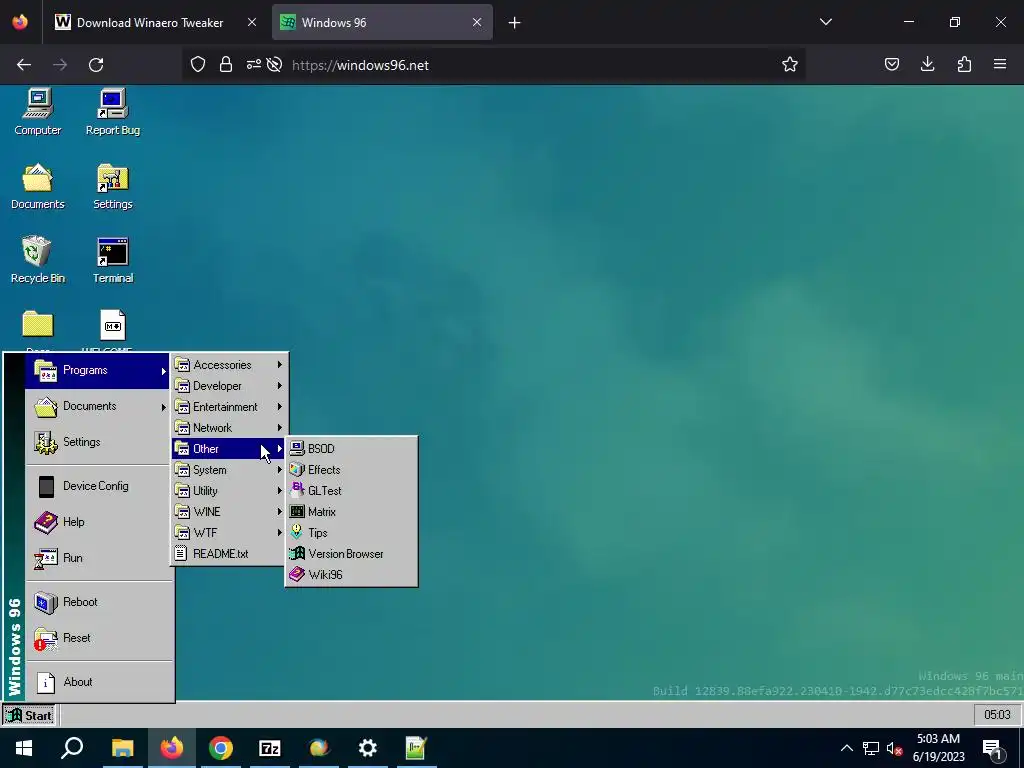Open Wiki96 from the Other submenu
This screenshot has width=1024, height=768.
point(351,575)
